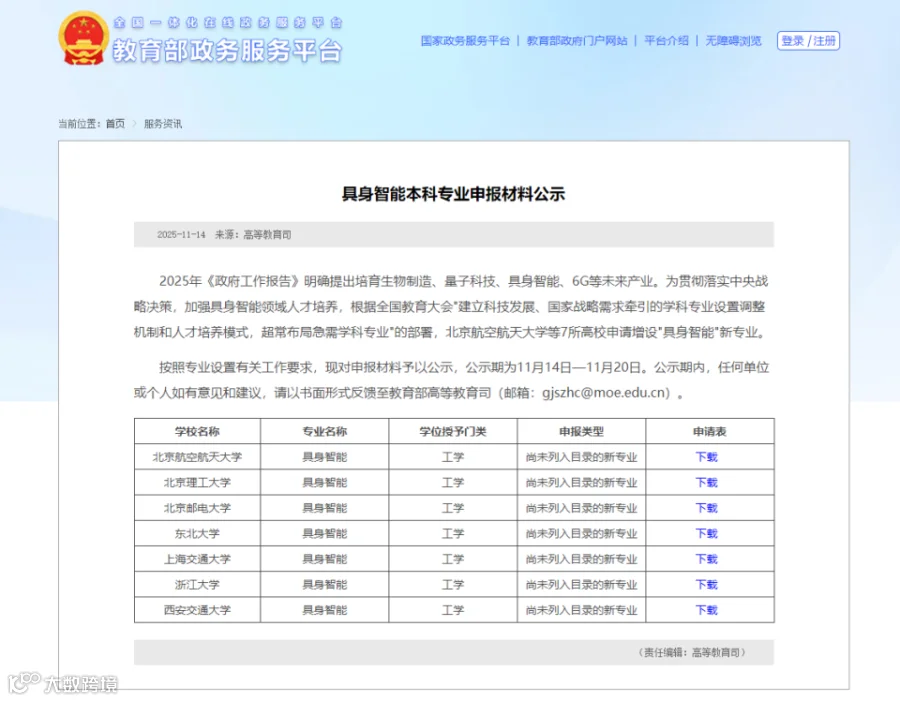Download 北京邮电大学 application form
The width and height of the screenshot is (900, 701).
[x=707, y=508]
